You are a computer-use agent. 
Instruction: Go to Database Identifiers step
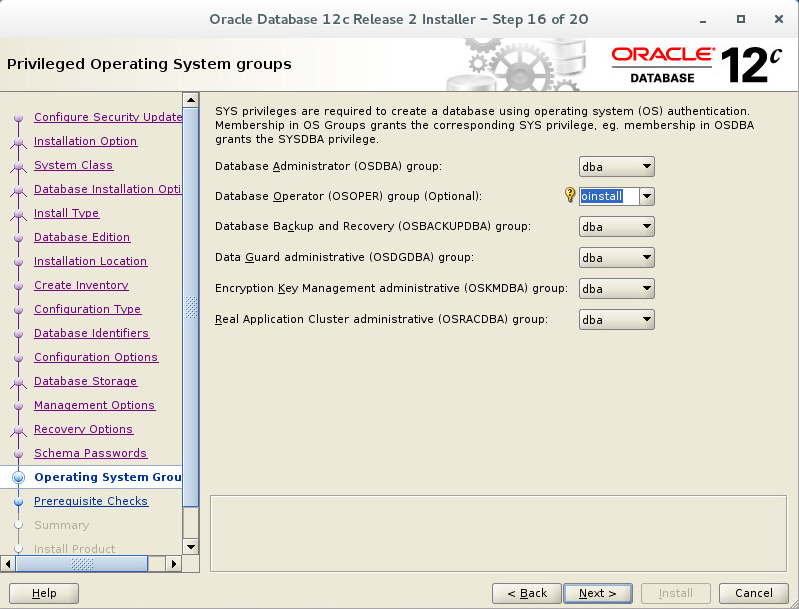coord(91,333)
